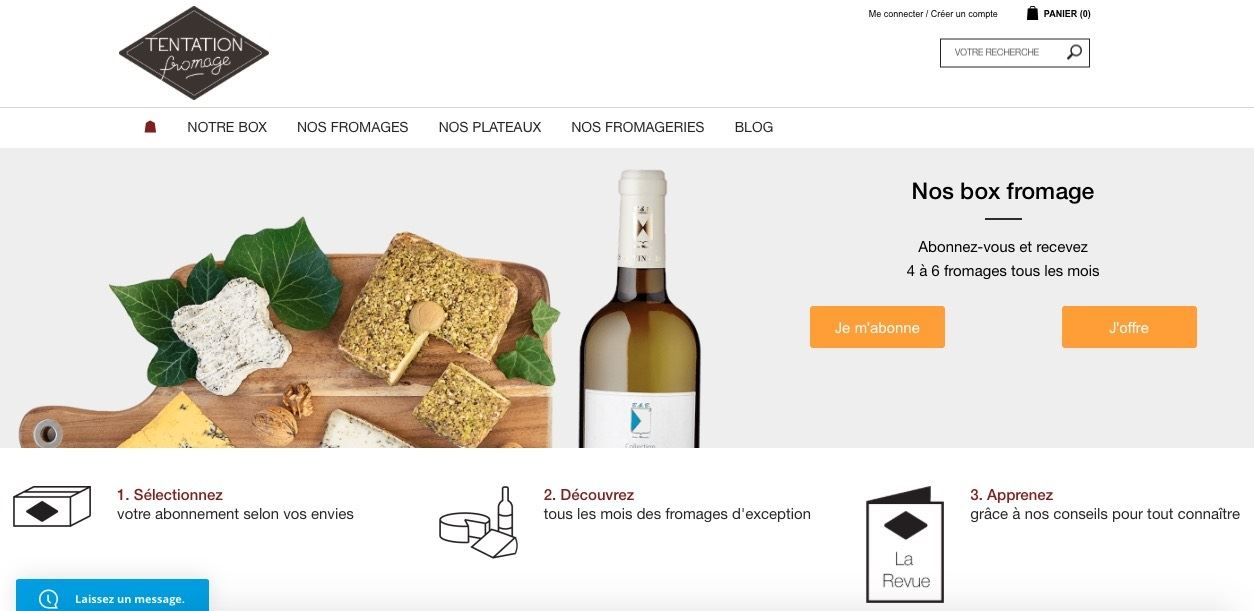1254x611 pixels.
Task: Click the red home icon in navigation
Action: click(x=150, y=127)
